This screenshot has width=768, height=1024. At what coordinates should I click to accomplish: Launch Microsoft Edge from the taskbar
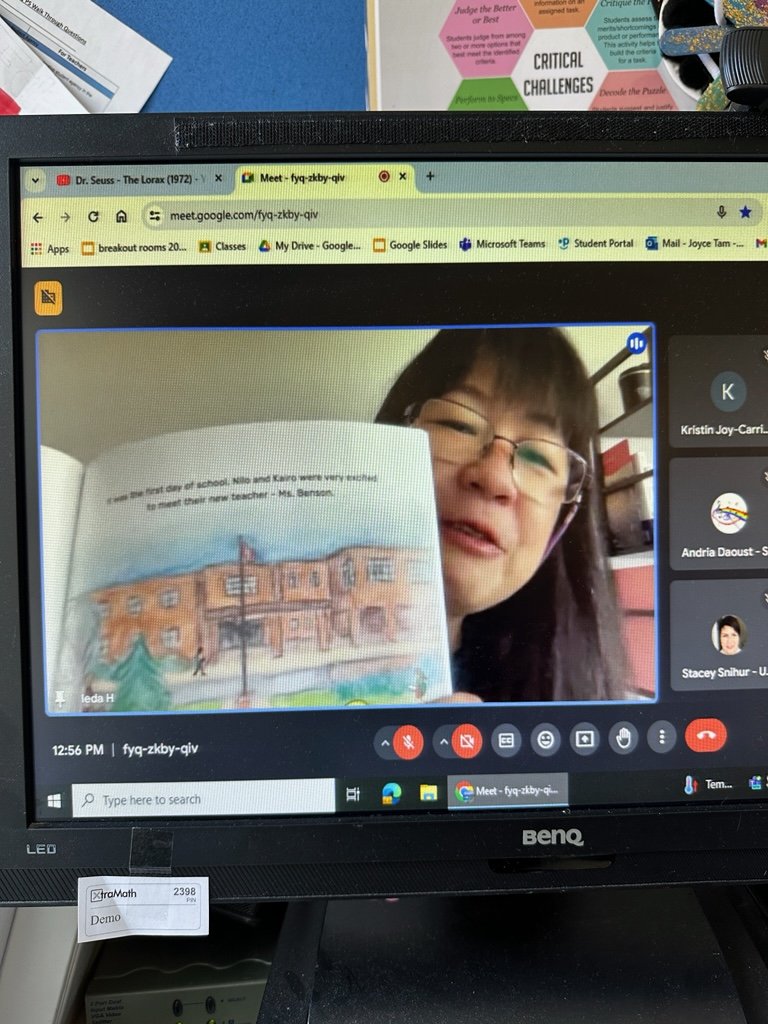[x=391, y=793]
